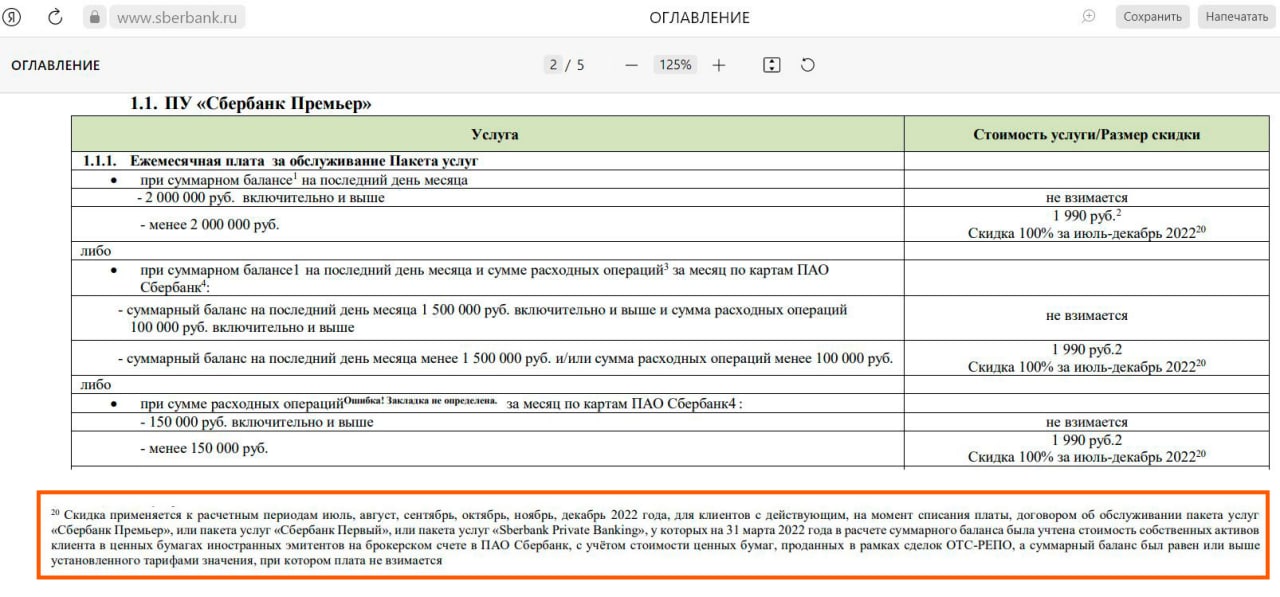Click the heading 1.1. ПУ «Сбербанк Премьер»
1280x597 pixels.
(x=251, y=103)
